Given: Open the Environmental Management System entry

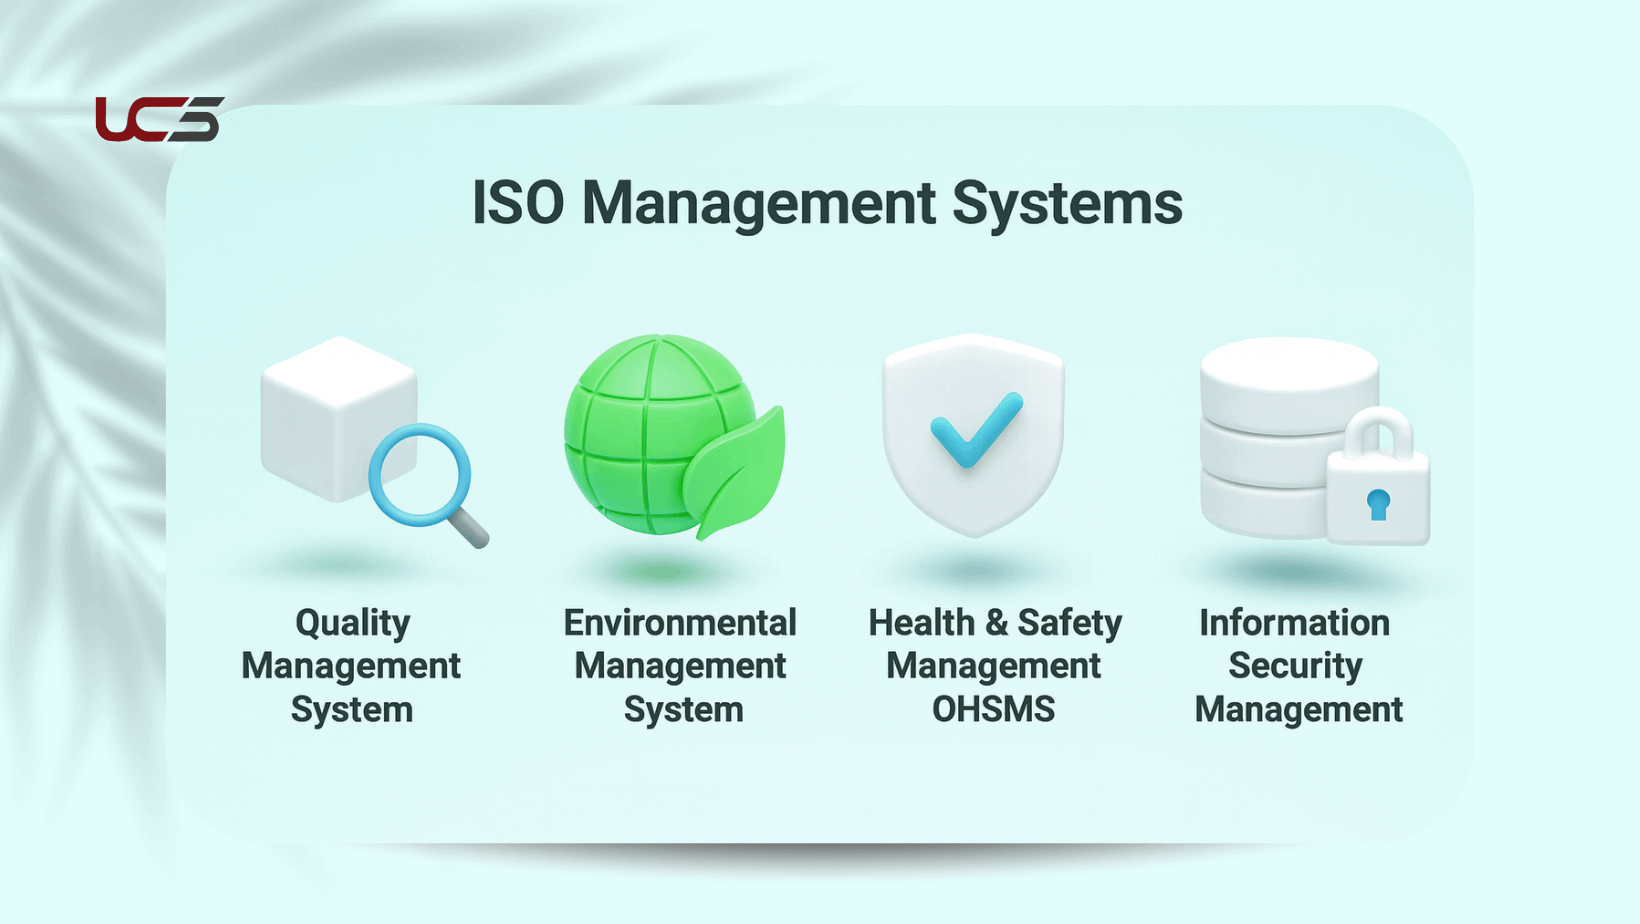Looking at the screenshot, I should pyautogui.click(x=680, y=665).
